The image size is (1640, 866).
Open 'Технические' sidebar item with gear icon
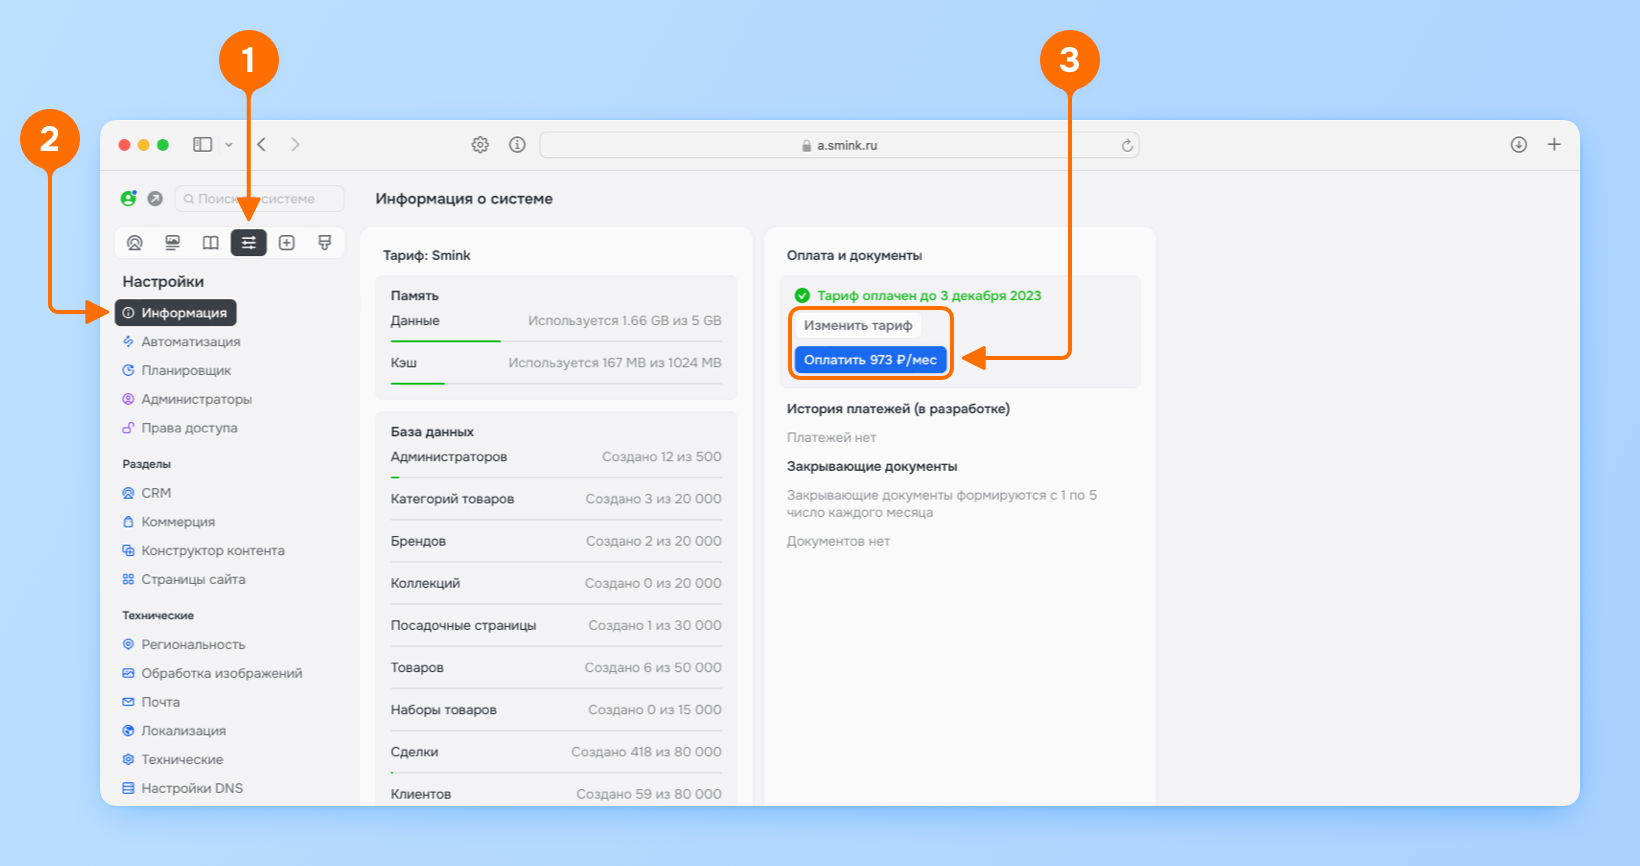172,760
